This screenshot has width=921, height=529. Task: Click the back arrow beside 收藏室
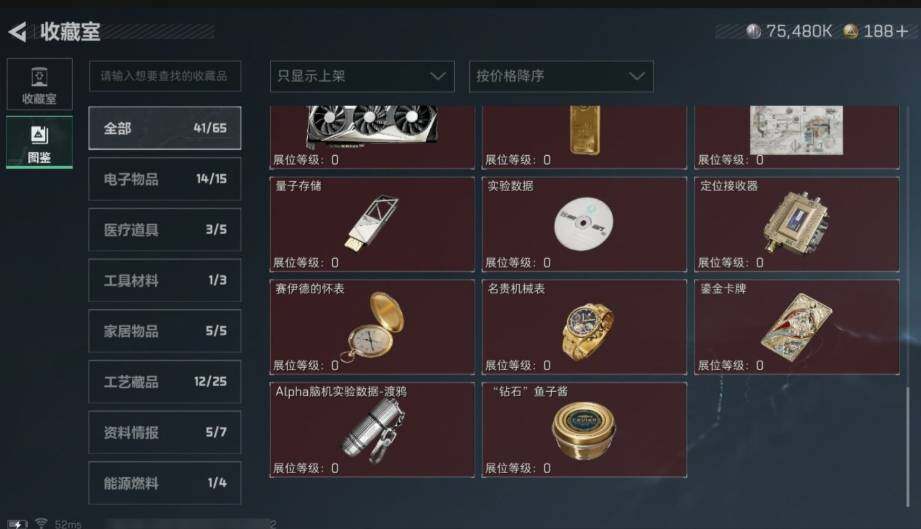[18, 32]
